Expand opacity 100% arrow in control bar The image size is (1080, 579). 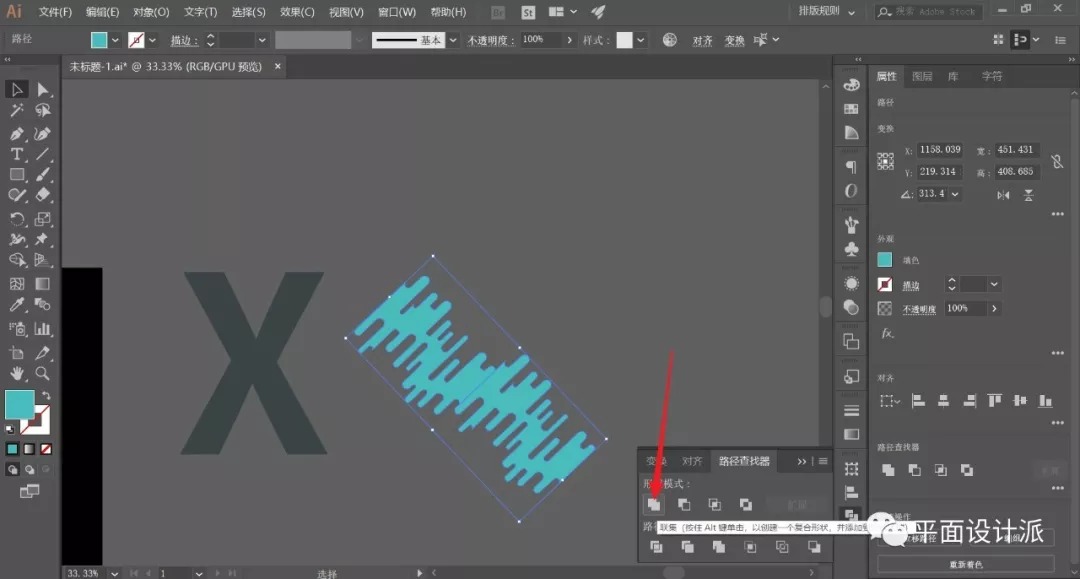click(x=569, y=40)
